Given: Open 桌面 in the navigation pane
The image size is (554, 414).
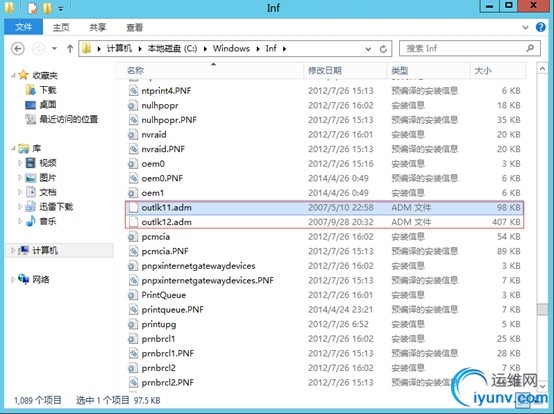Looking at the screenshot, I should (x=48, y=105).
